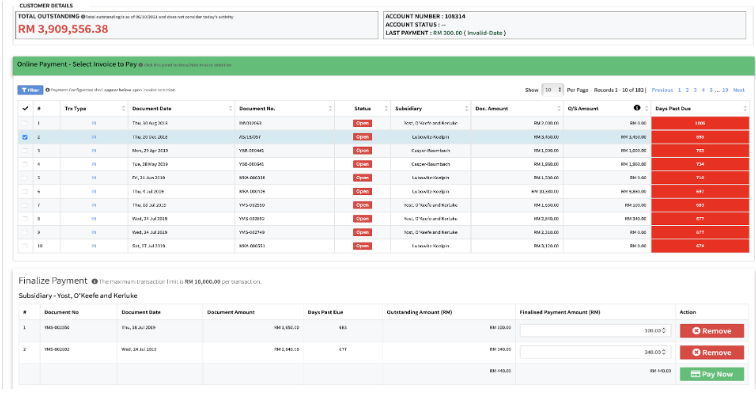Click the info icon in O/S Amount column header

tap(637, 108)
